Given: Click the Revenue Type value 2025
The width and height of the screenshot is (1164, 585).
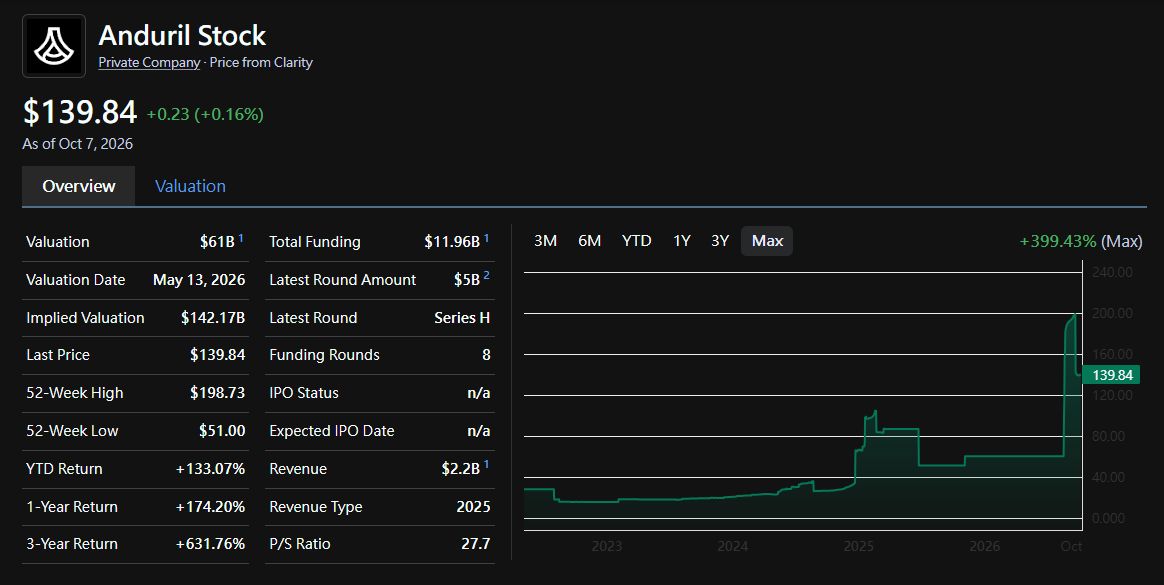Looking at the screenshot, I should tap(474, 507).
